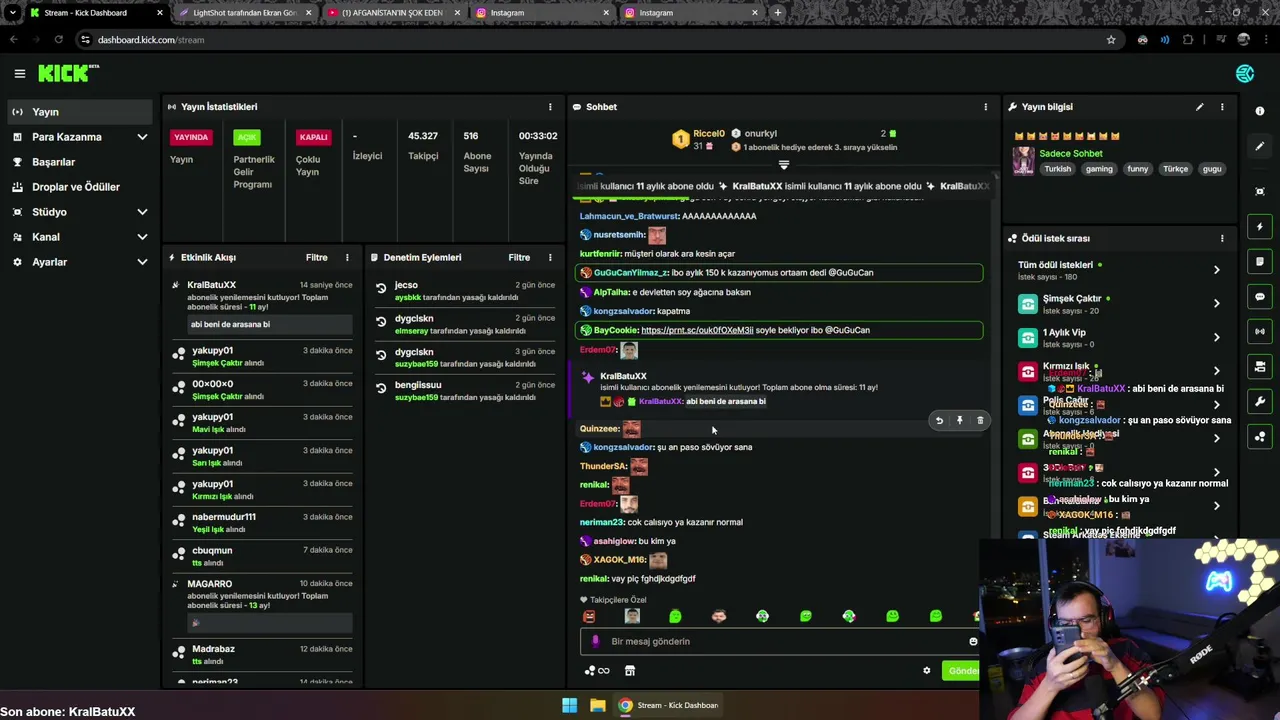Click the pencil edit icon in the right sidebar

coord(1260,146)
